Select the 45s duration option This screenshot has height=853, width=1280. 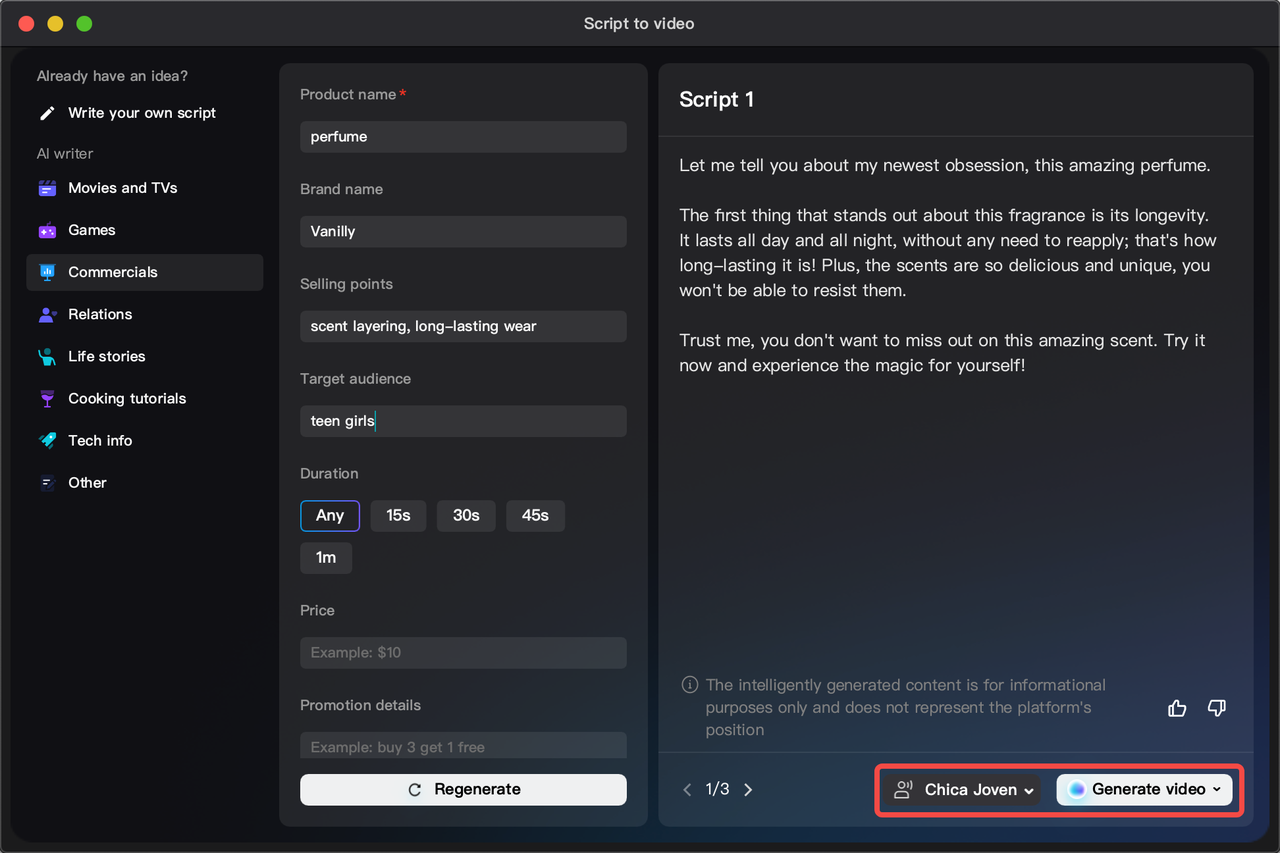click(x=535, y=515)
